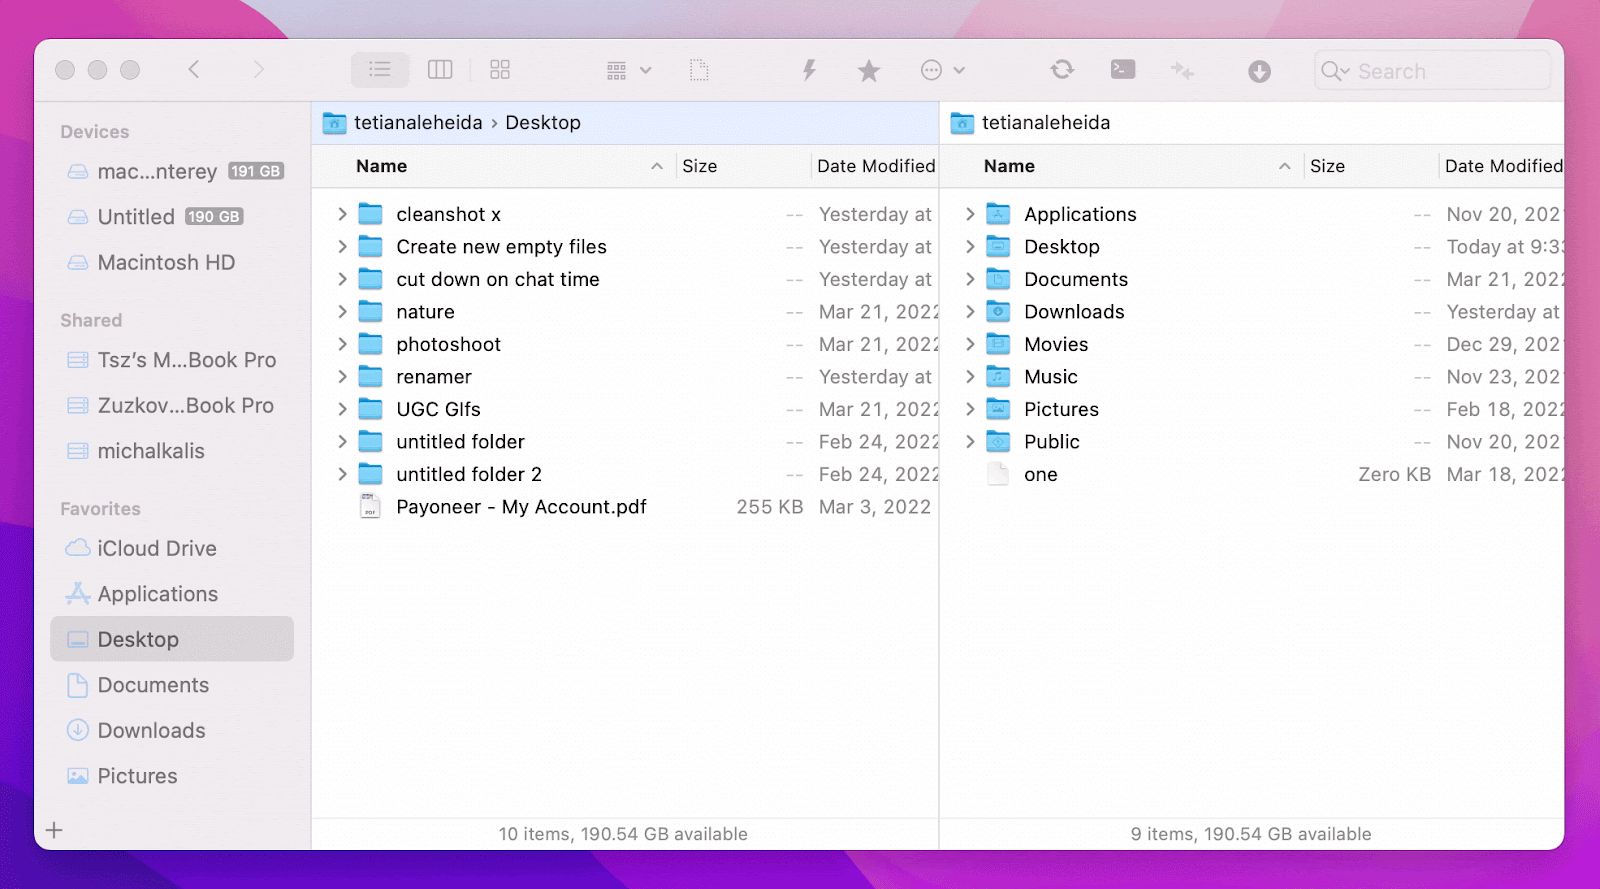Screen dimensions: 1600x889
Task: Click the sync panes icon
Action: click(x=1062, y=69)
